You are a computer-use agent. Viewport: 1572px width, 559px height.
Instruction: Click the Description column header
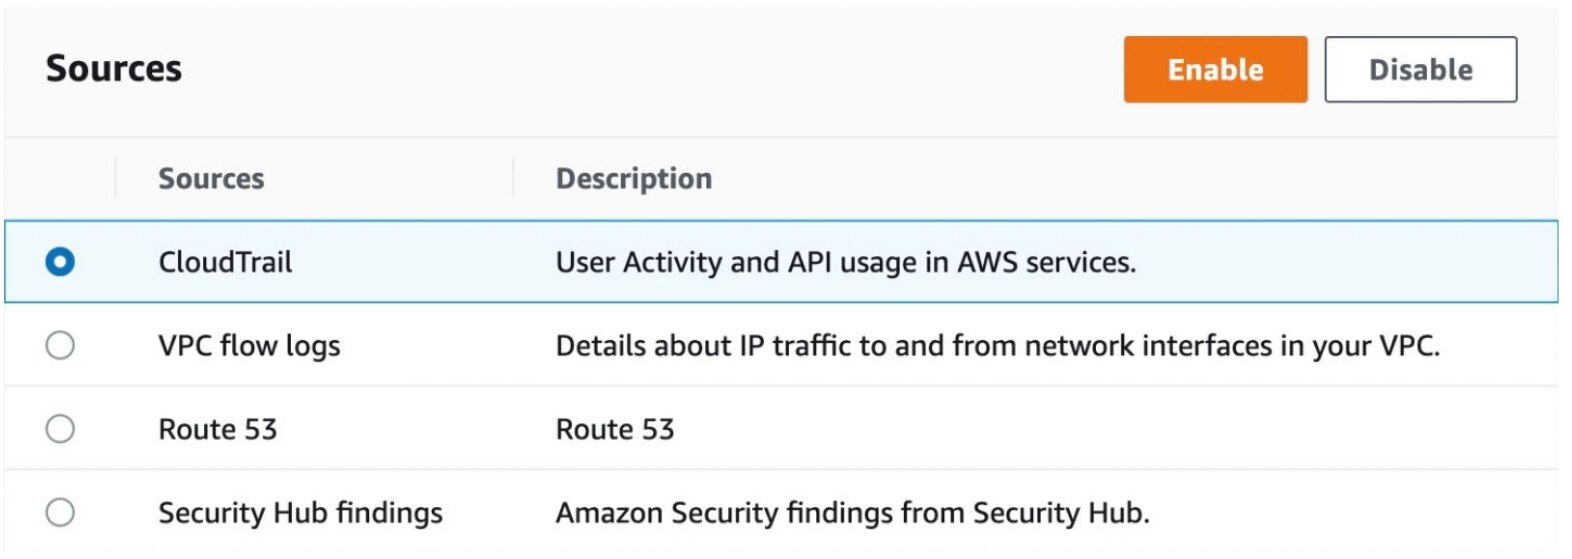(634, 179)
